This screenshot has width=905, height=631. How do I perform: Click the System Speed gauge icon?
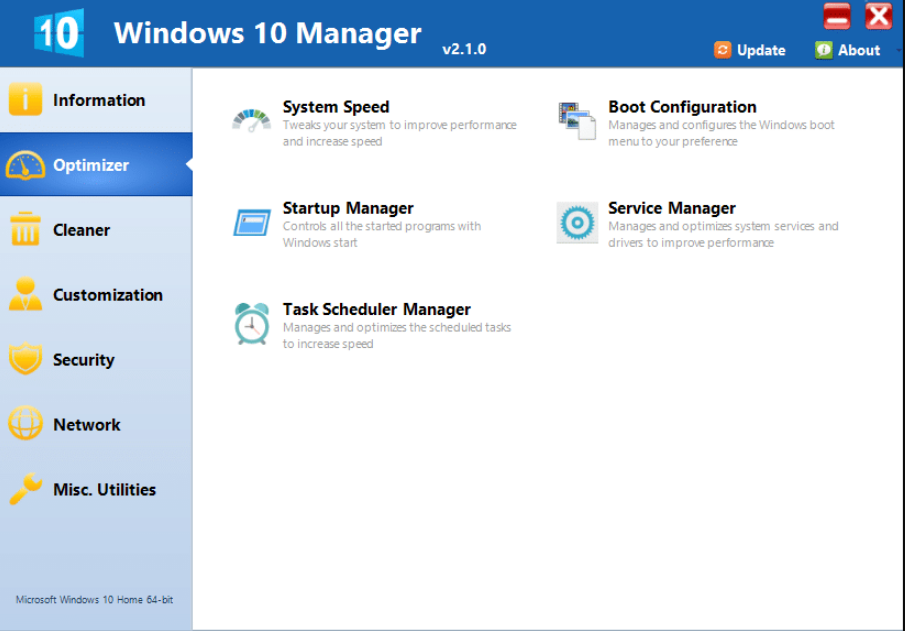tap(251, 121)
